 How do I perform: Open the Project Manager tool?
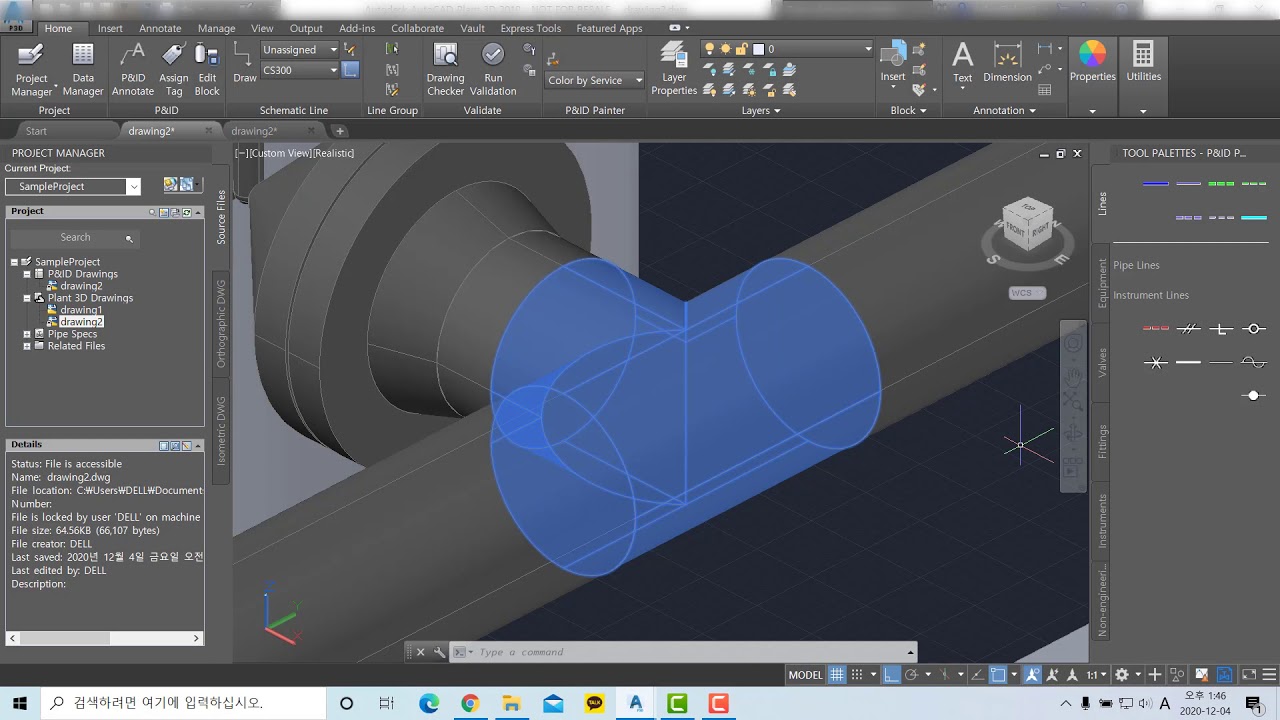(31, 69)
